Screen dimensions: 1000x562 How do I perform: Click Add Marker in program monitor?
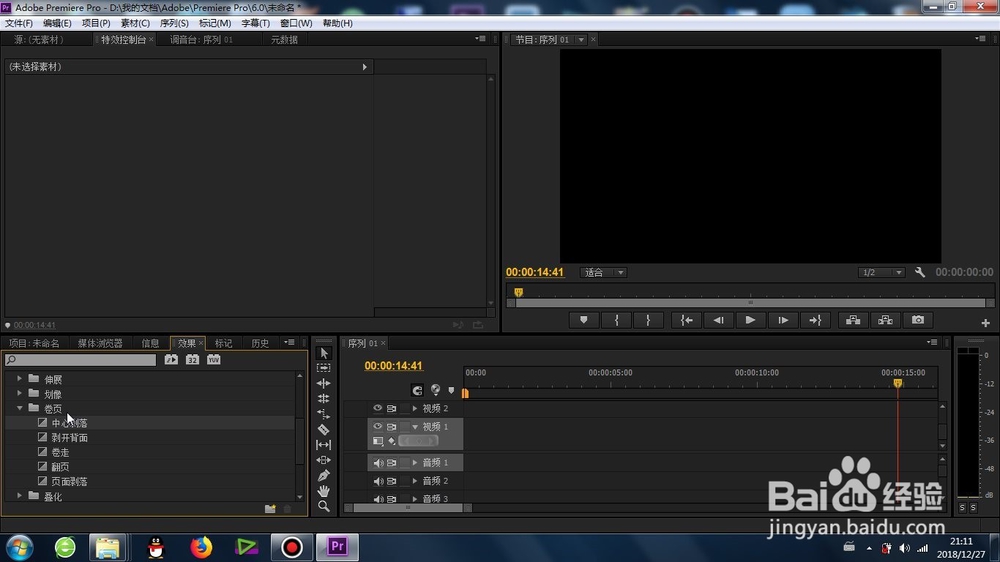click(x=584, y=320)
